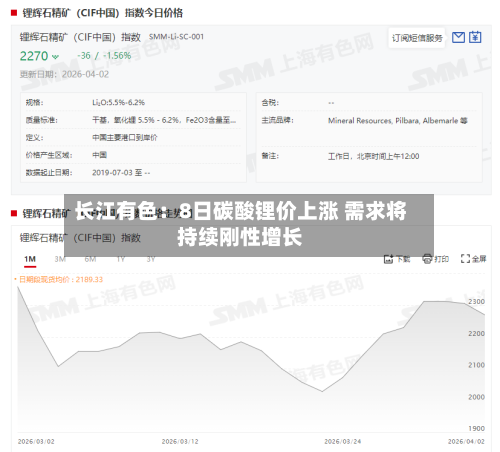This screenshot has width=500, height=452.
Task: Click the chart low point near 2026/03/24
Action: tap(322, 391)
